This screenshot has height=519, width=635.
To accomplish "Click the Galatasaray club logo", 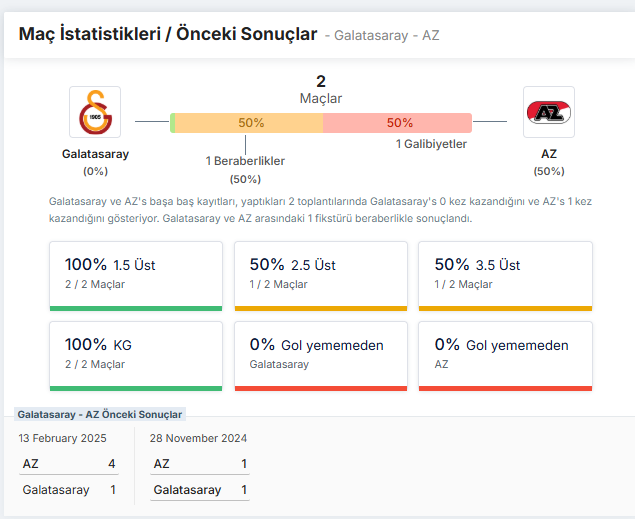I will pyautogui.click(x=95, y=112).
